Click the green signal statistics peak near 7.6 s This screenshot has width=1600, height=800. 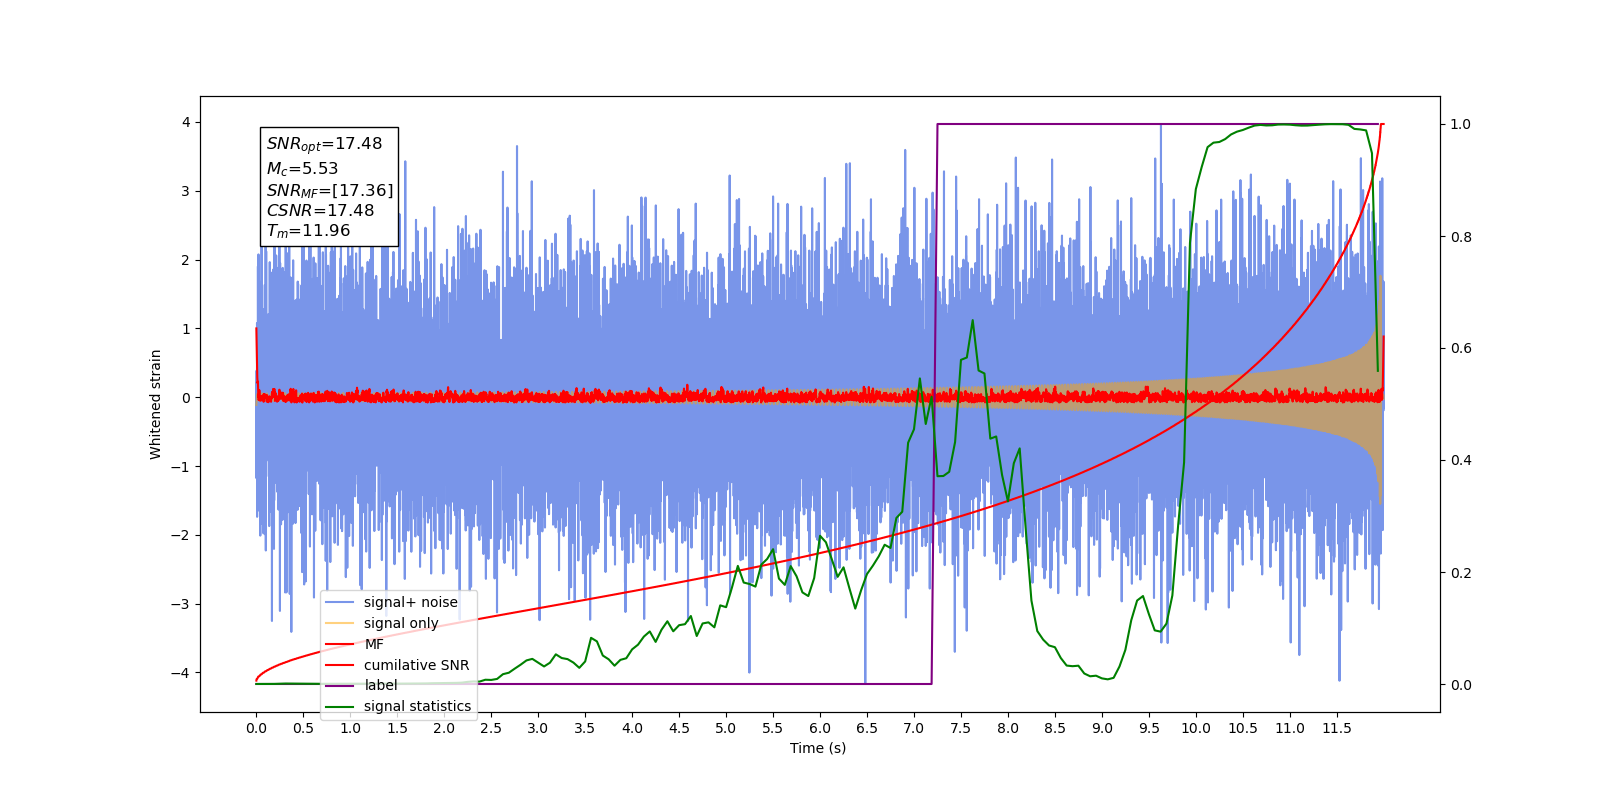972,321
